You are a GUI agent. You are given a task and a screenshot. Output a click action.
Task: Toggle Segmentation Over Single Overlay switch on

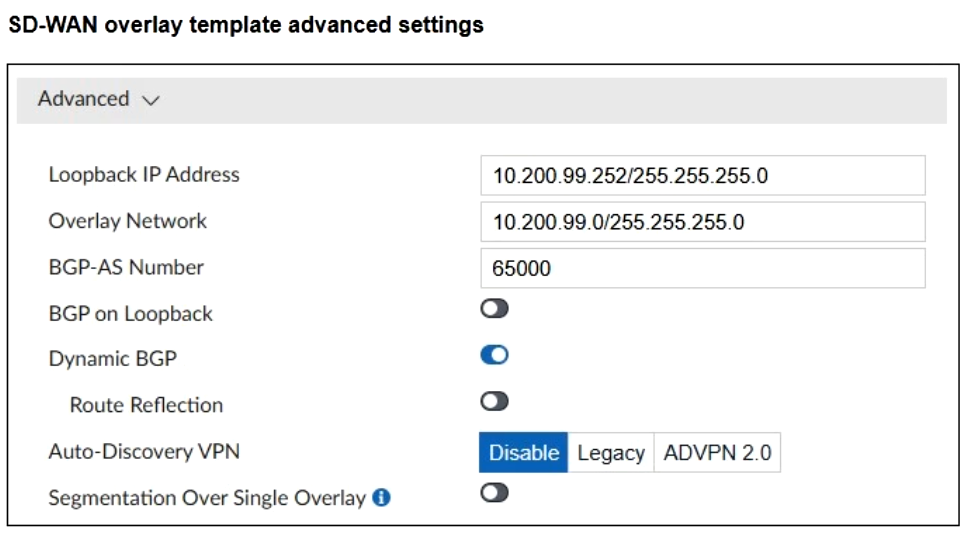click(494, 492)
